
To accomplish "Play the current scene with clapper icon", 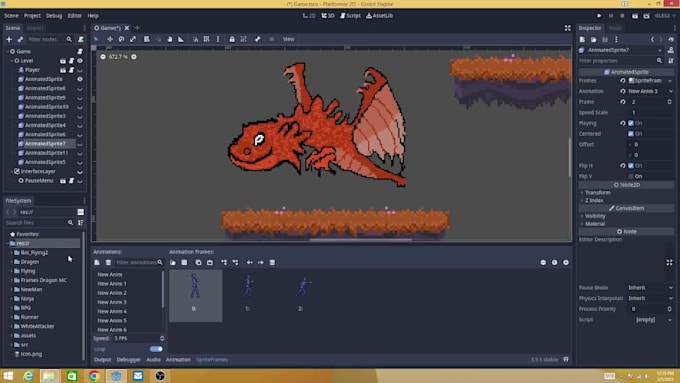I will pyautogui.click(x=634, y=16).
